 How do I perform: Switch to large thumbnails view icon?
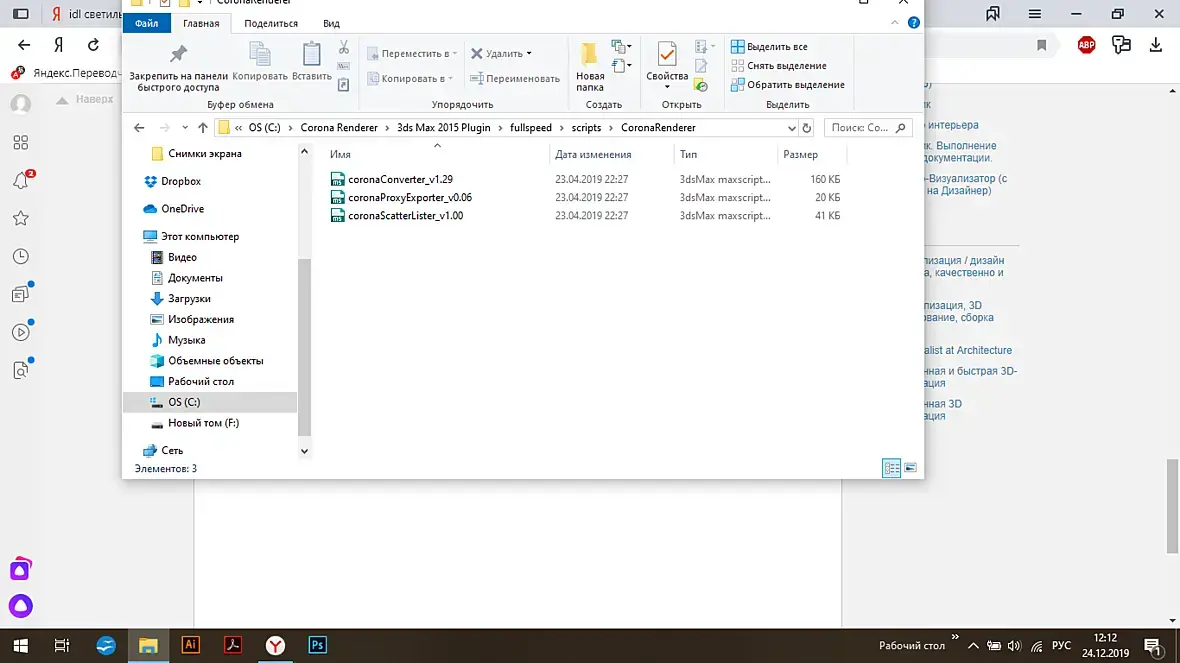click(x=911, y=468)
